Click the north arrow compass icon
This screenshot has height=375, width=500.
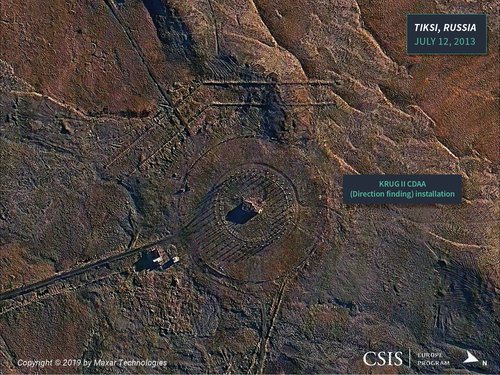(471, 356)
